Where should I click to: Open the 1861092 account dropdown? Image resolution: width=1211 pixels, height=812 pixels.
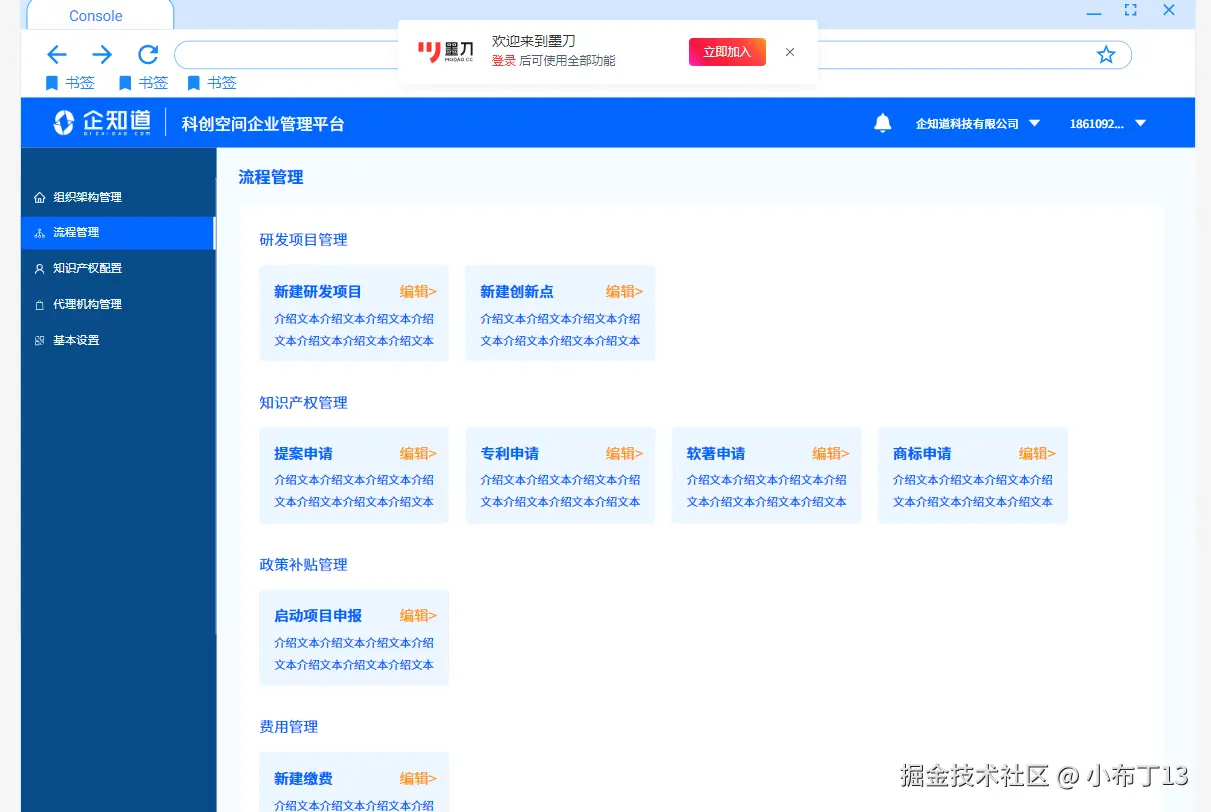(x=1106, y=123)
